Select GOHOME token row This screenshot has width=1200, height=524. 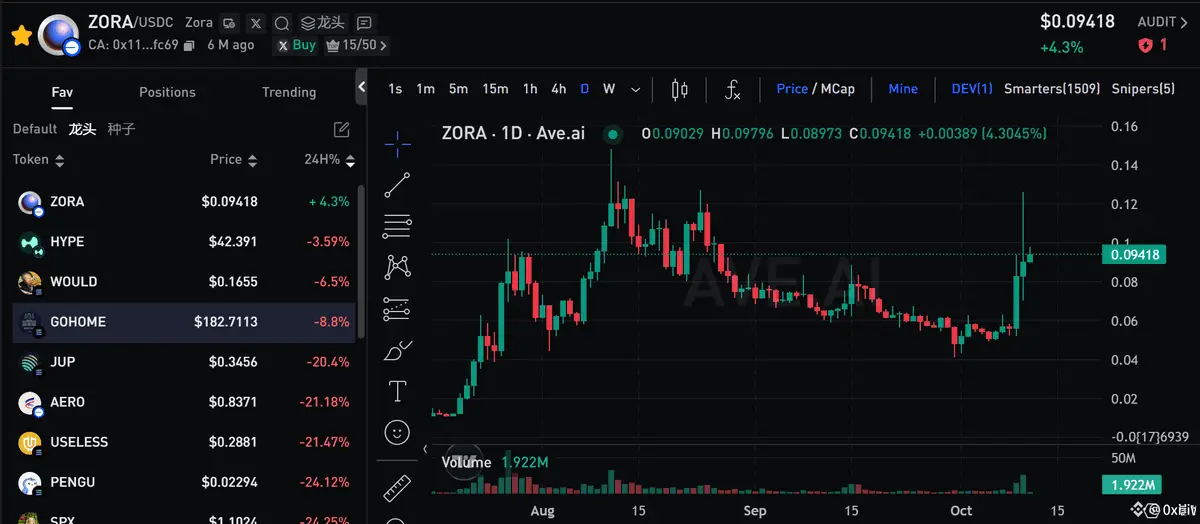click(x=183, y=322)
